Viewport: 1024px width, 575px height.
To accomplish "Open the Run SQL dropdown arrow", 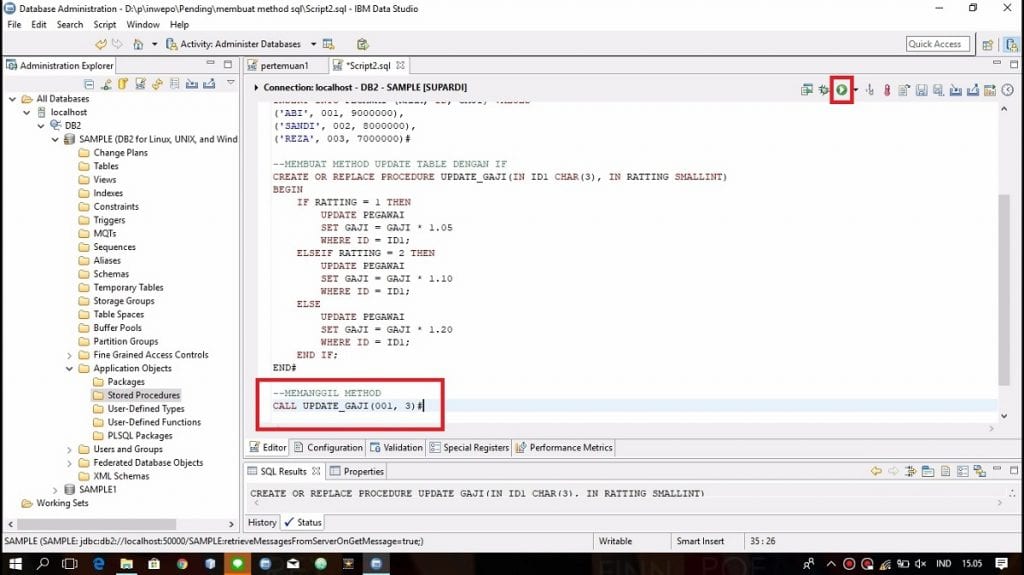I will [856, 90].
